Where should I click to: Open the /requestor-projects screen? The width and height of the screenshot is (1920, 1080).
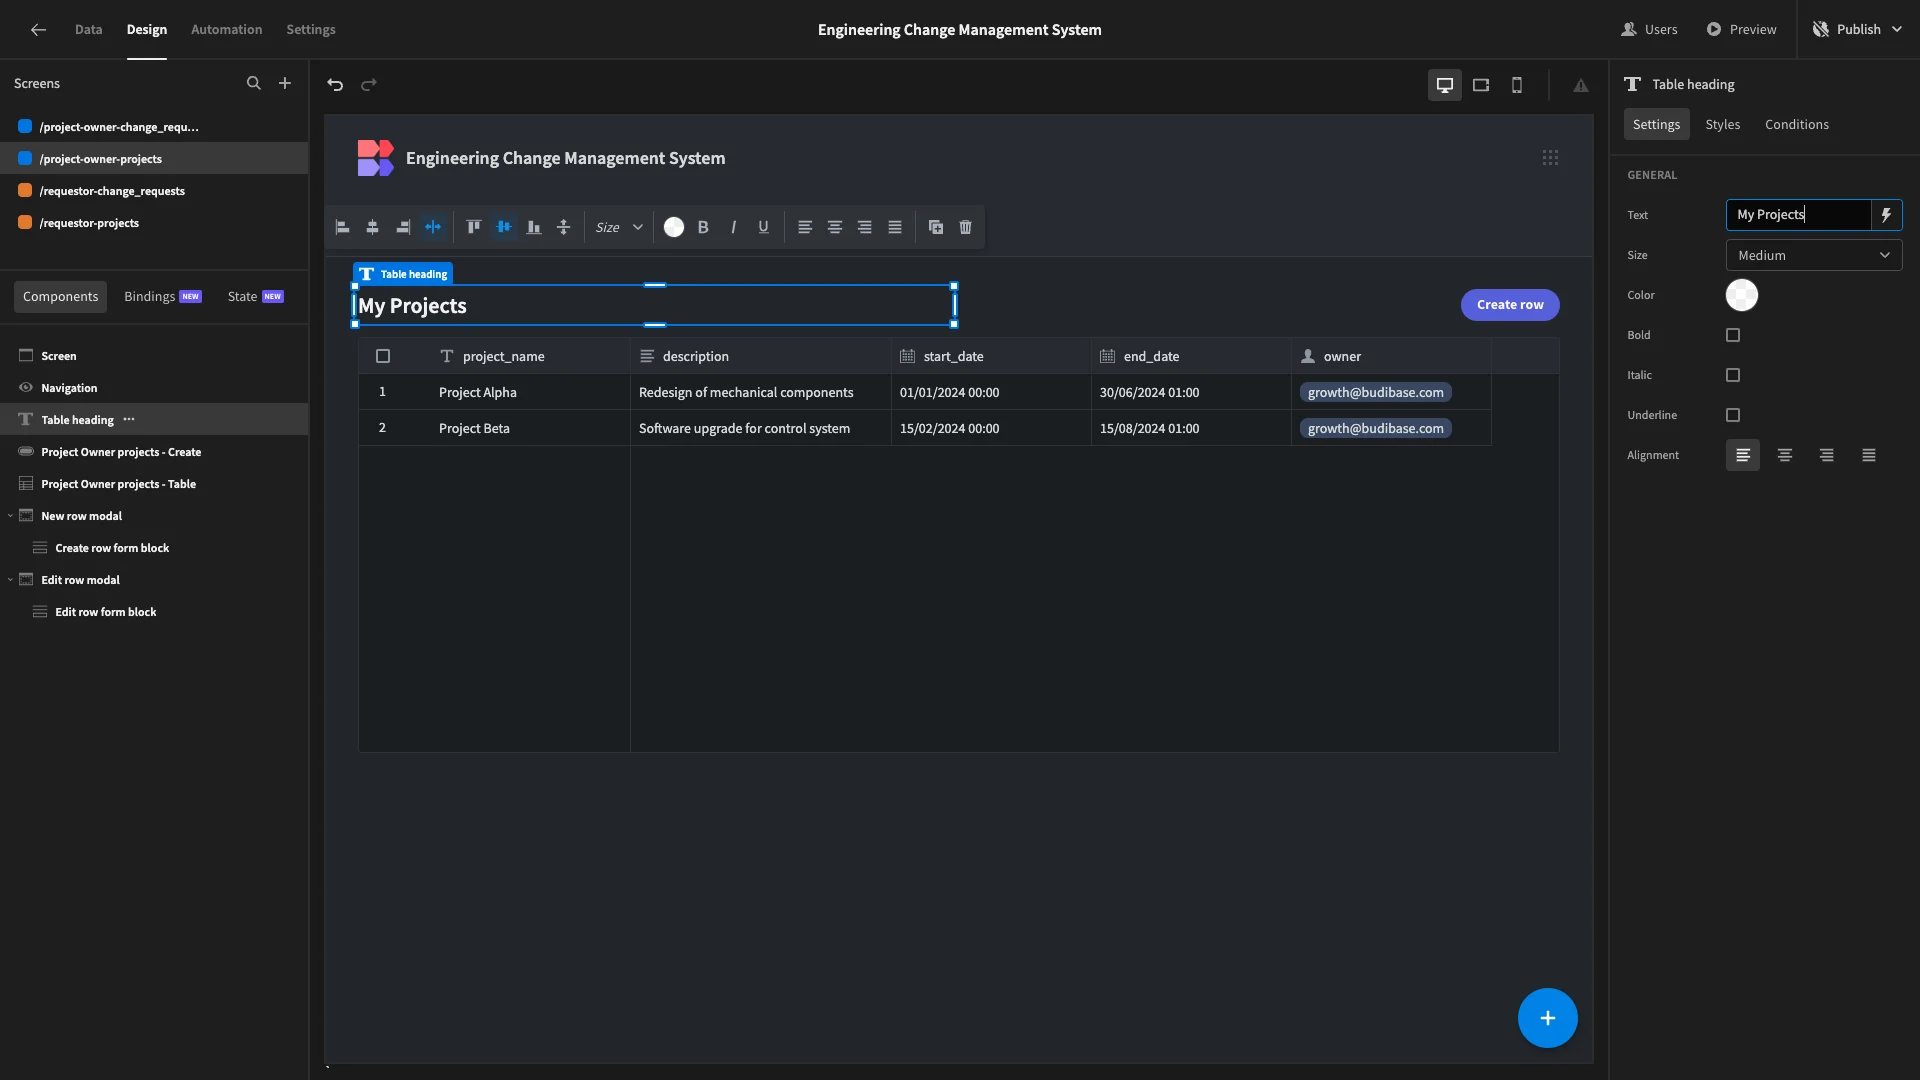[x=154, y=223]
